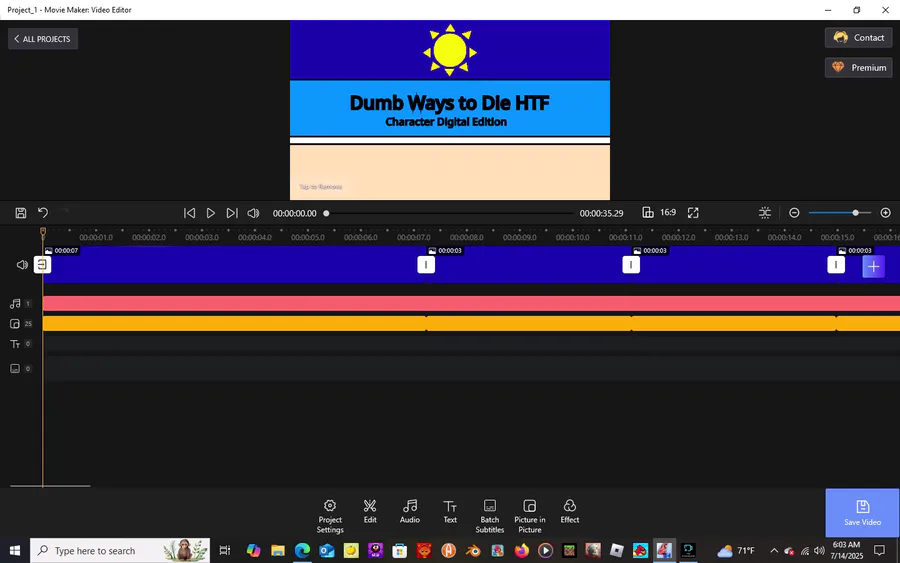This screenshot has width=900, height=563.
Task: Open the Effect tool
Action: 569,511
